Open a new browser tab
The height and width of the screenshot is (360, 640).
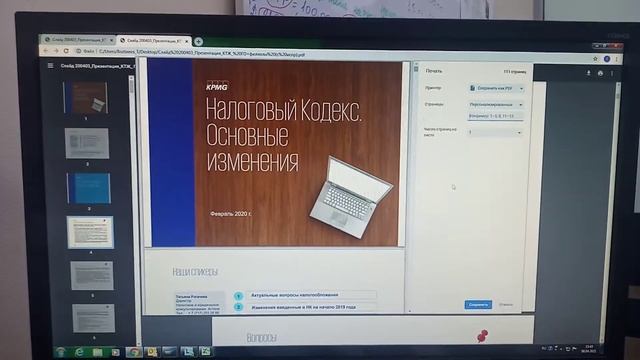(x=198, y=41)
